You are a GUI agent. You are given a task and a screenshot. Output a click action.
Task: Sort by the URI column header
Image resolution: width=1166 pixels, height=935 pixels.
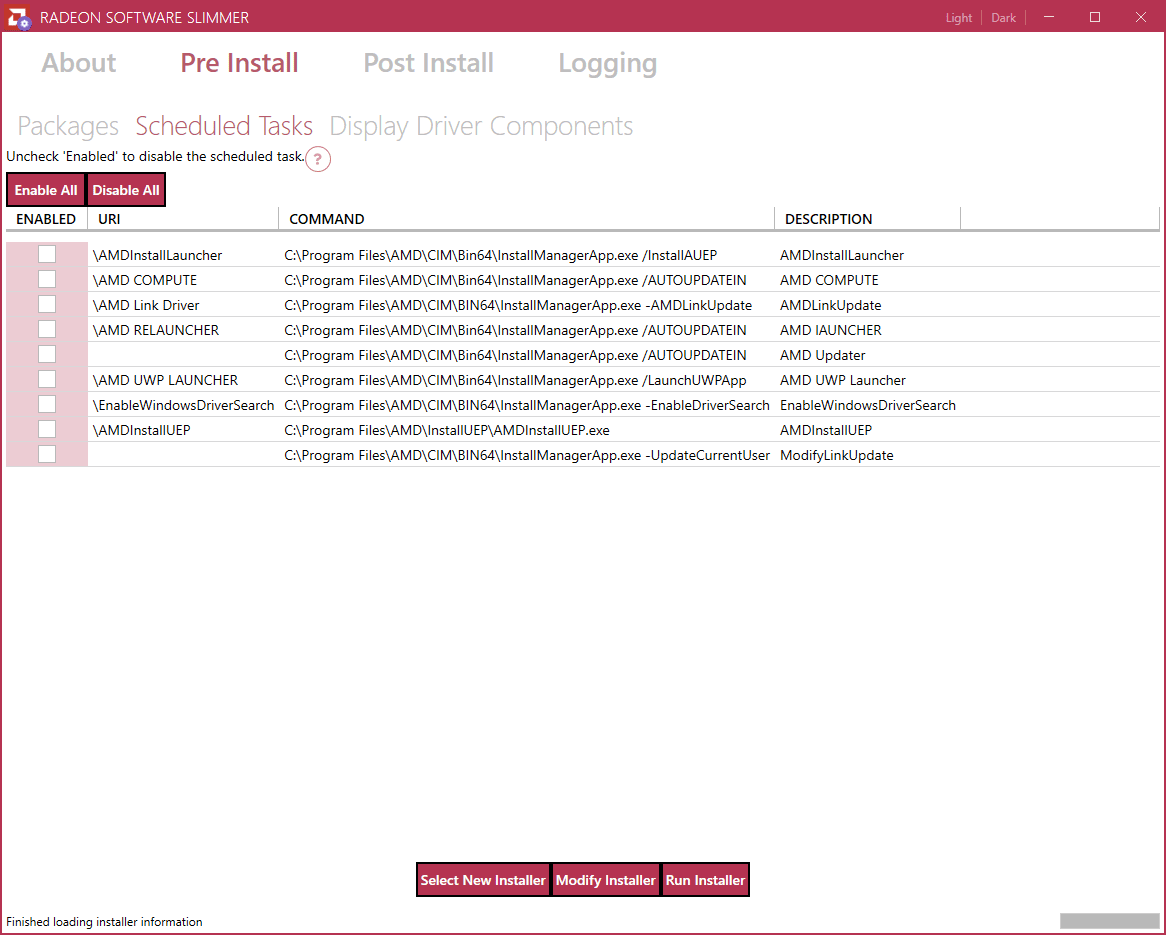coord(183,219)
